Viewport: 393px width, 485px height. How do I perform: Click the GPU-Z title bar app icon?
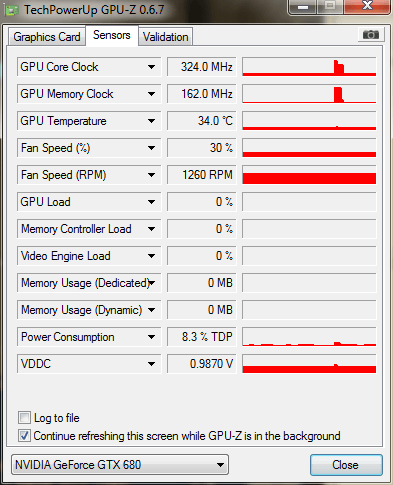pyautogui.click(x=12, y=10)
